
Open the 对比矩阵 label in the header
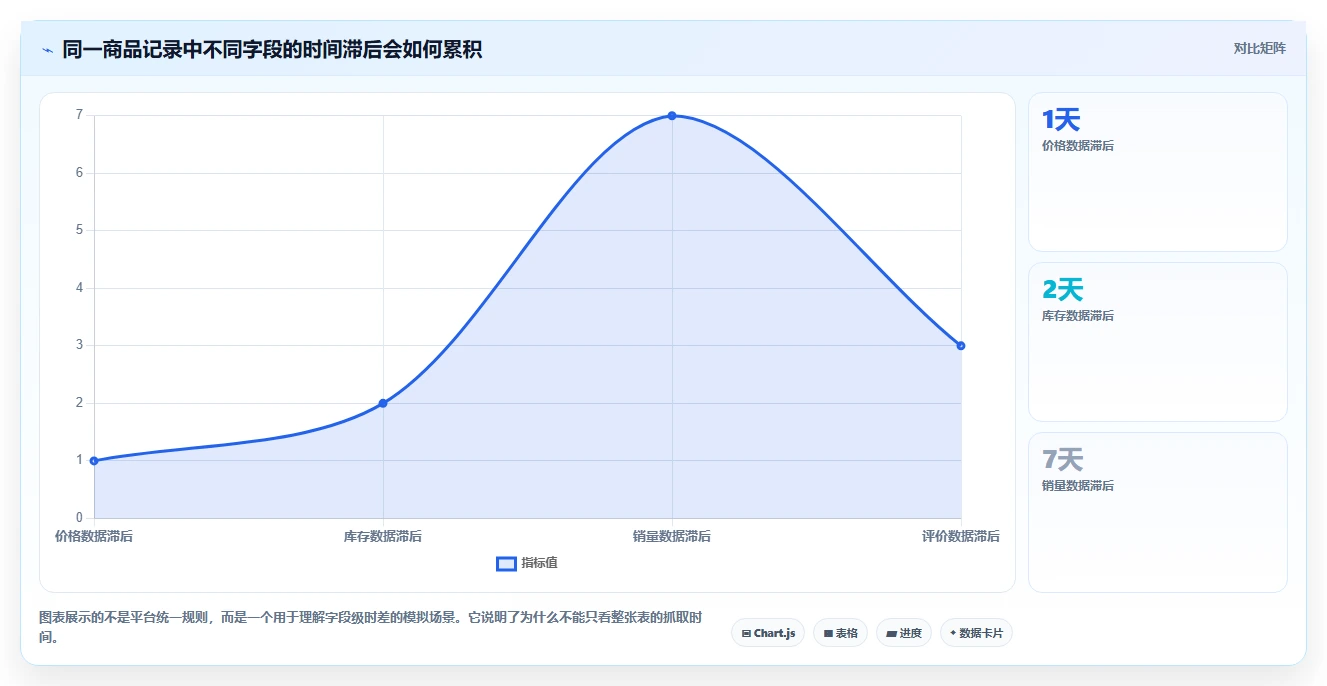tap(1260, 48)
